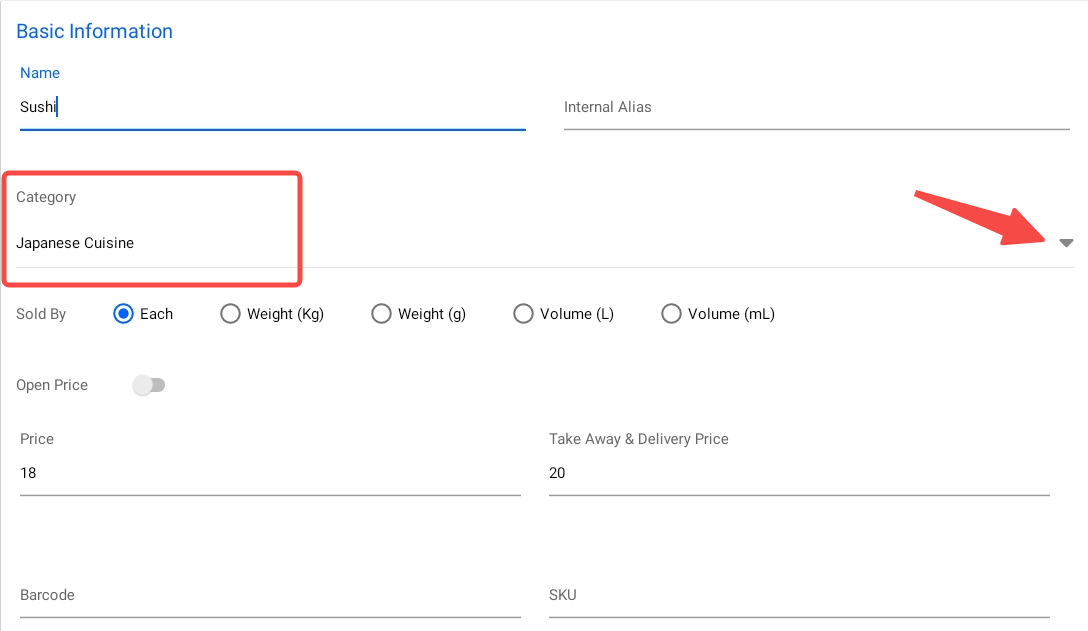Click the Name field containing Sushi
Screen dimensions: 1088x631
point(272,107)
